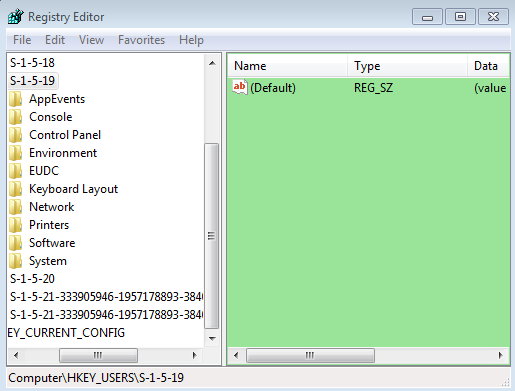Click the AppEvents folder icon
The image size is (515, 391).
tap(16, 99)
